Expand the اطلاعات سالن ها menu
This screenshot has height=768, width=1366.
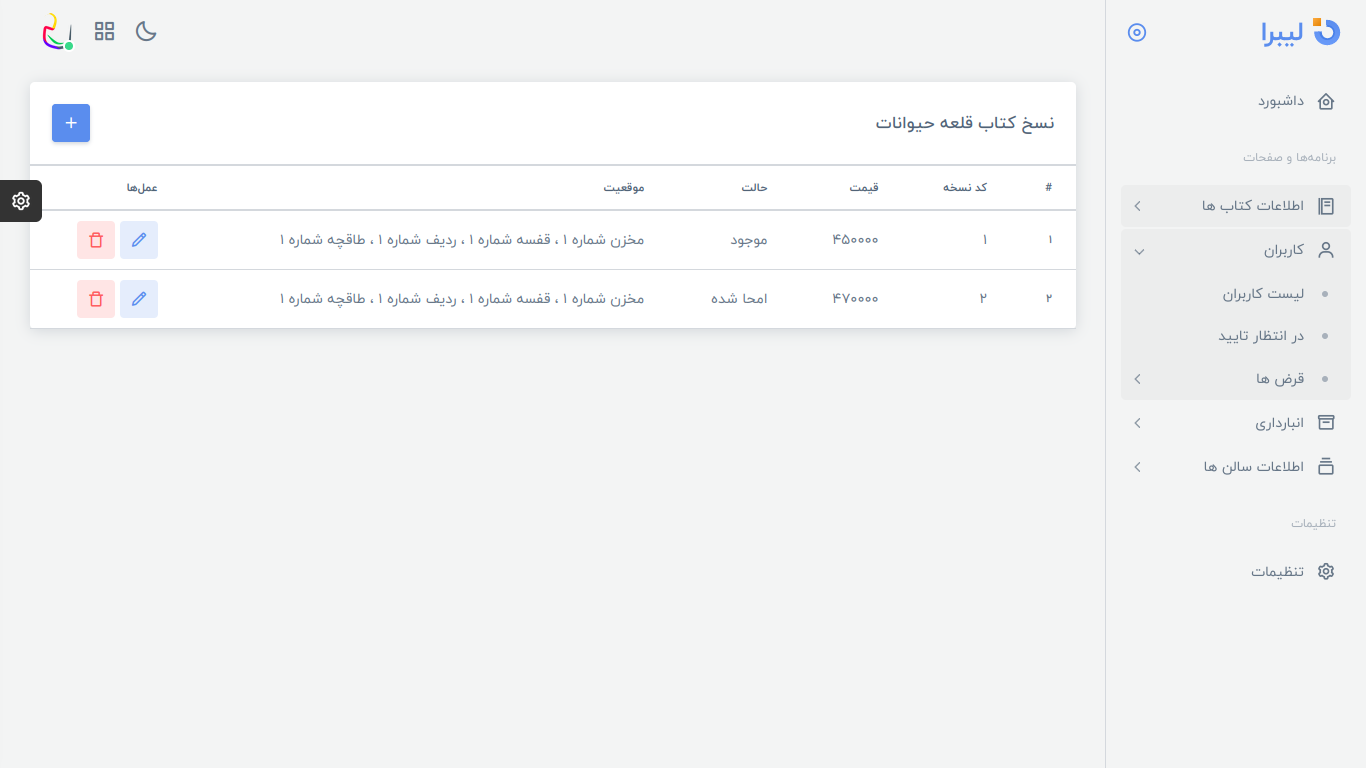point(1236,467)
